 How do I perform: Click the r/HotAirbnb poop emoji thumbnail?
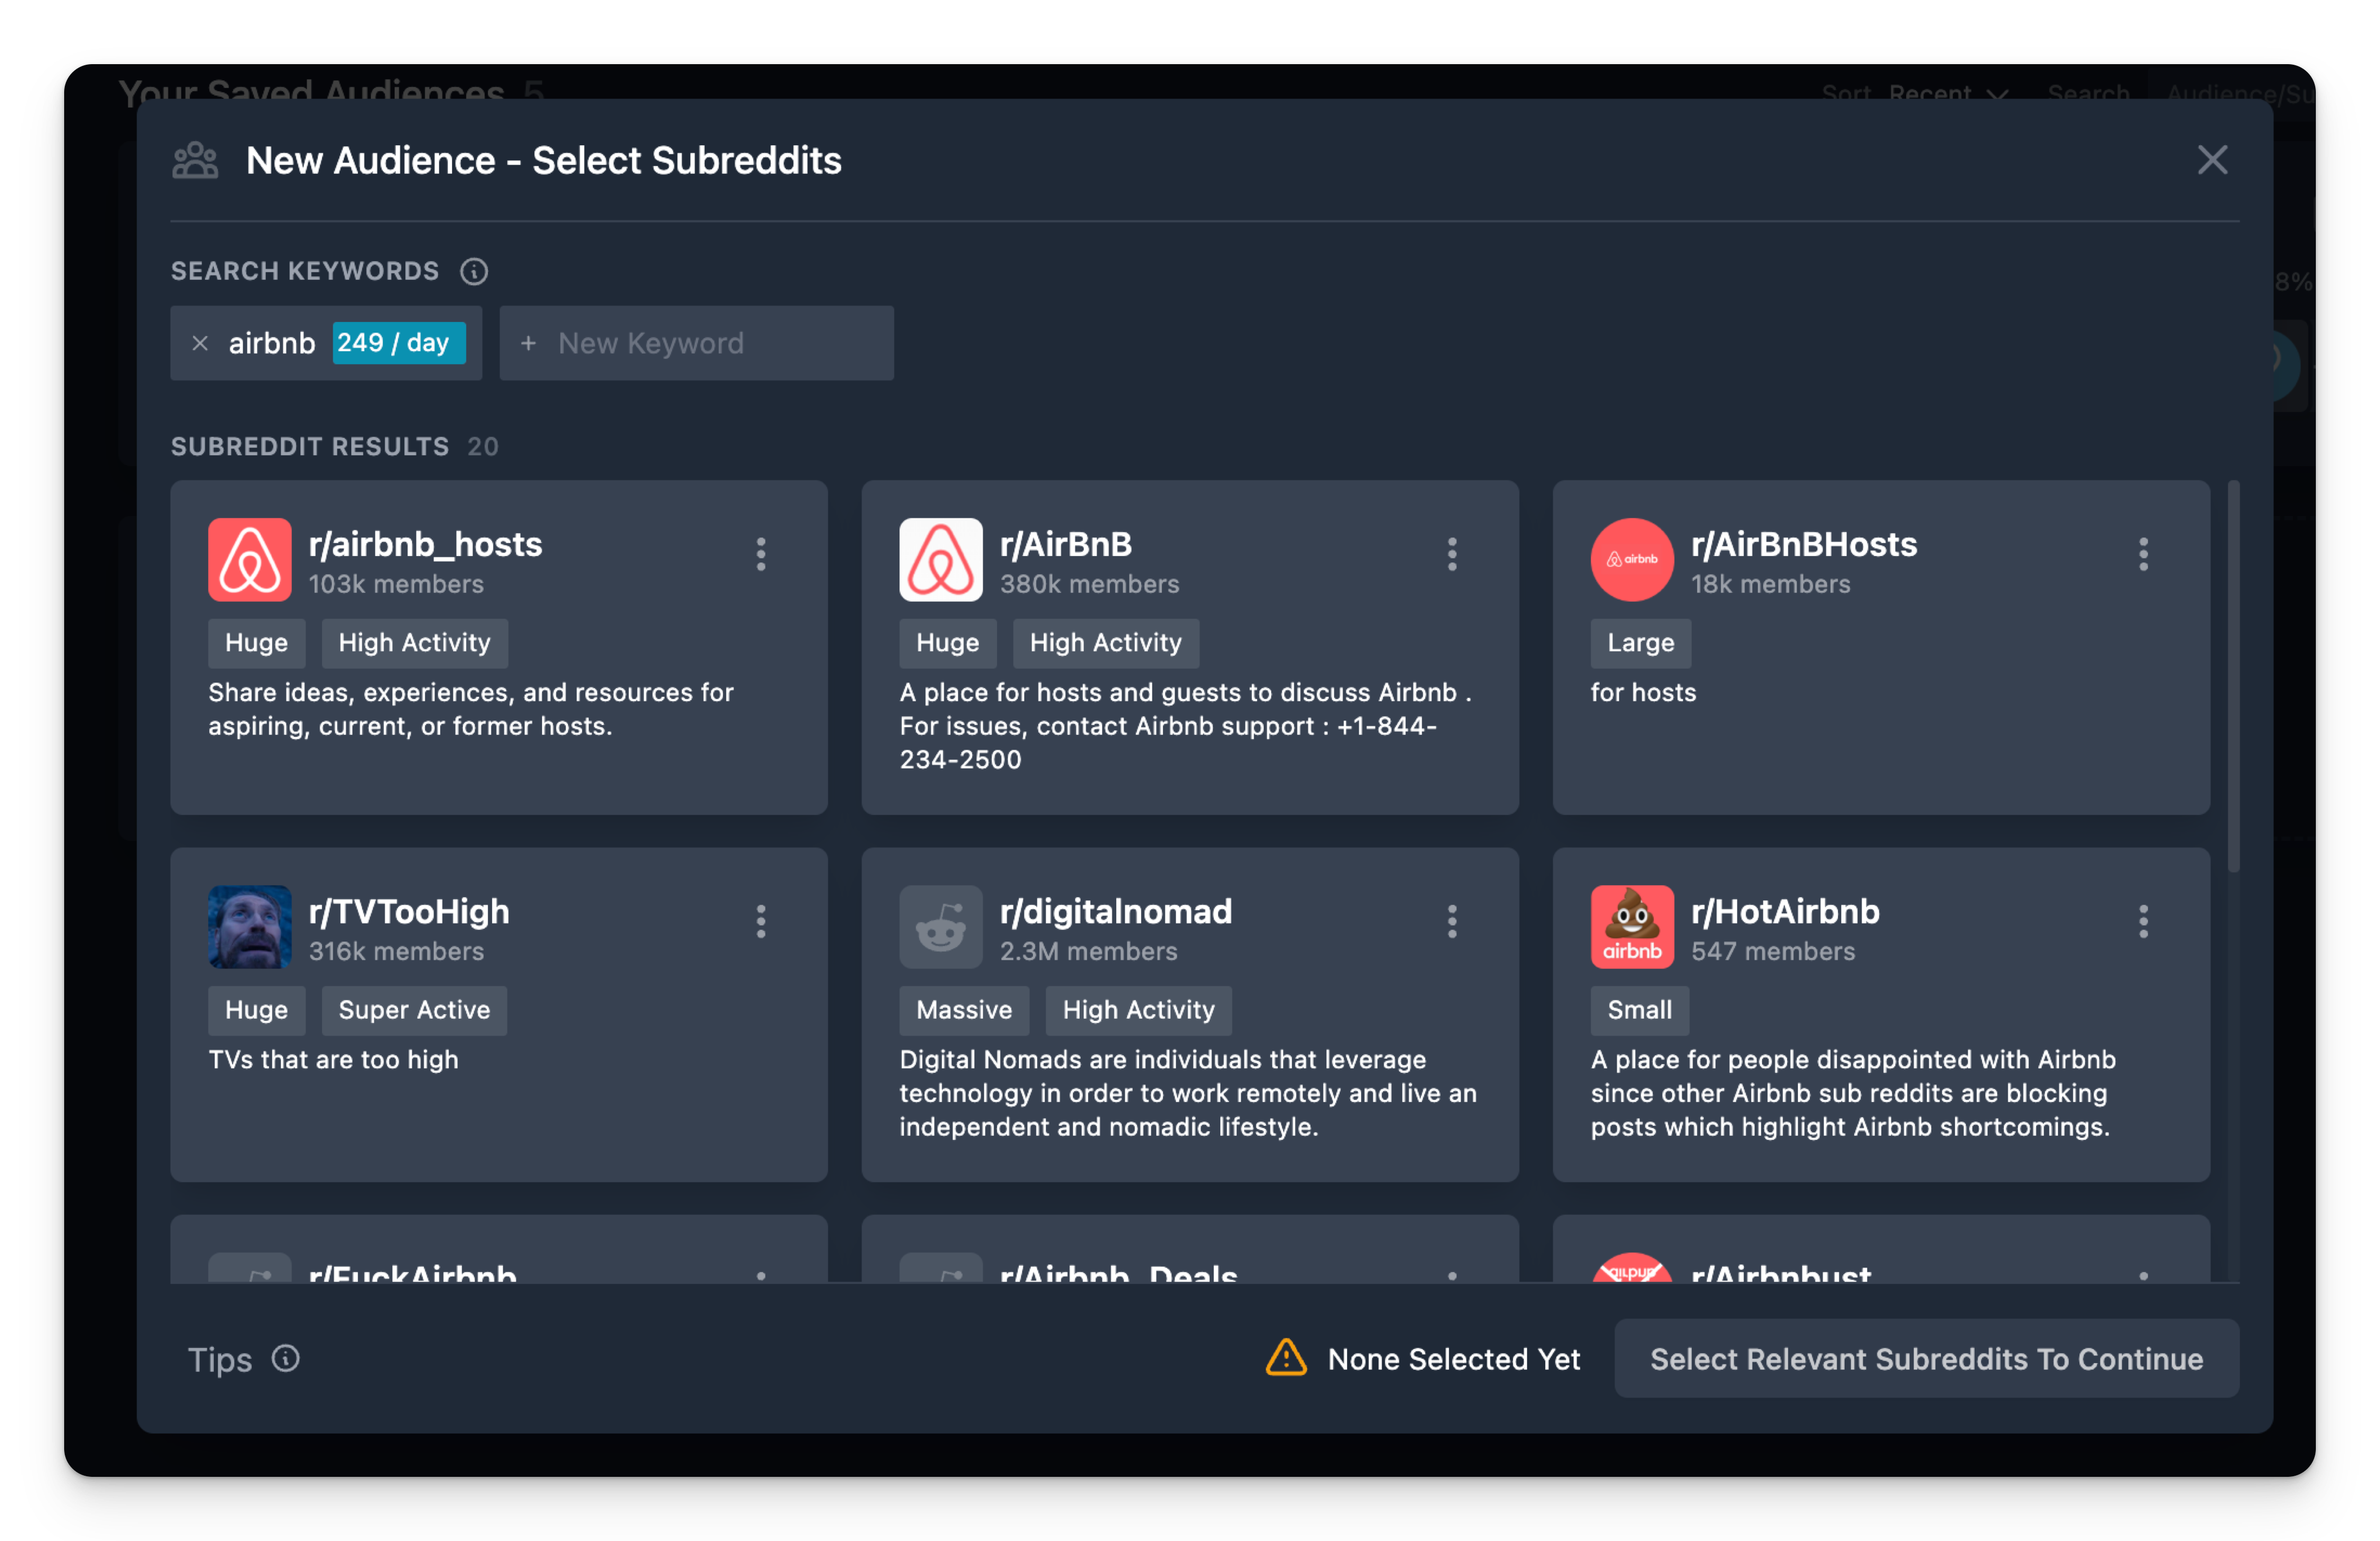(x=1632, y=926)
